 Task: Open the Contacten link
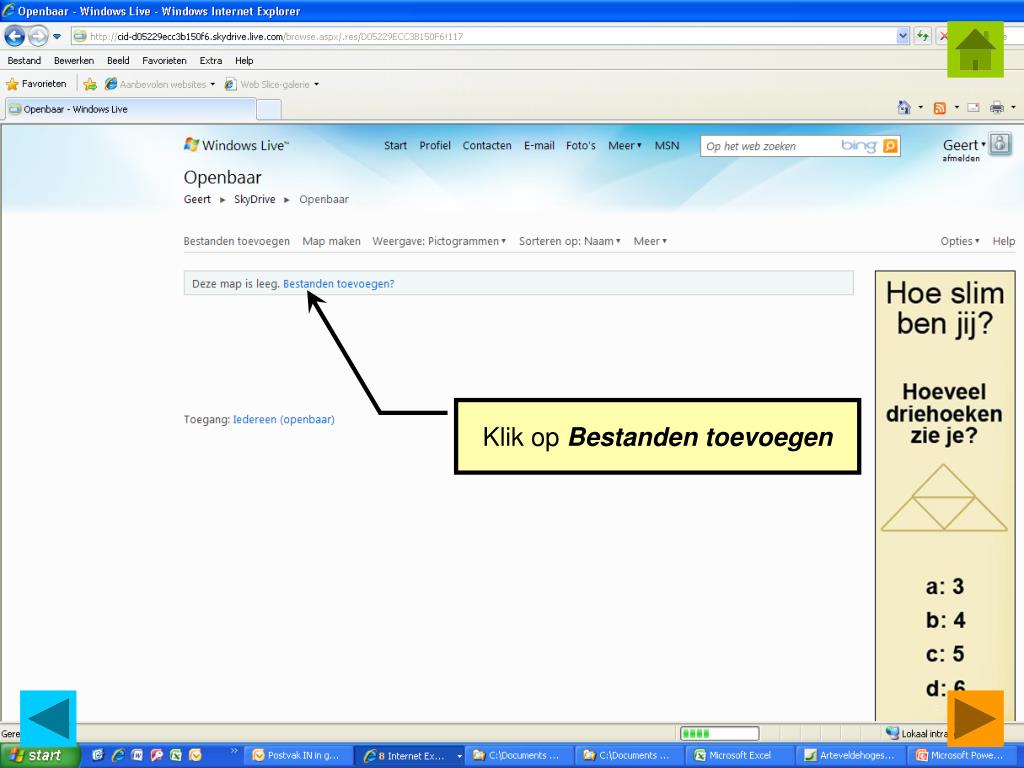click(487, 146)
